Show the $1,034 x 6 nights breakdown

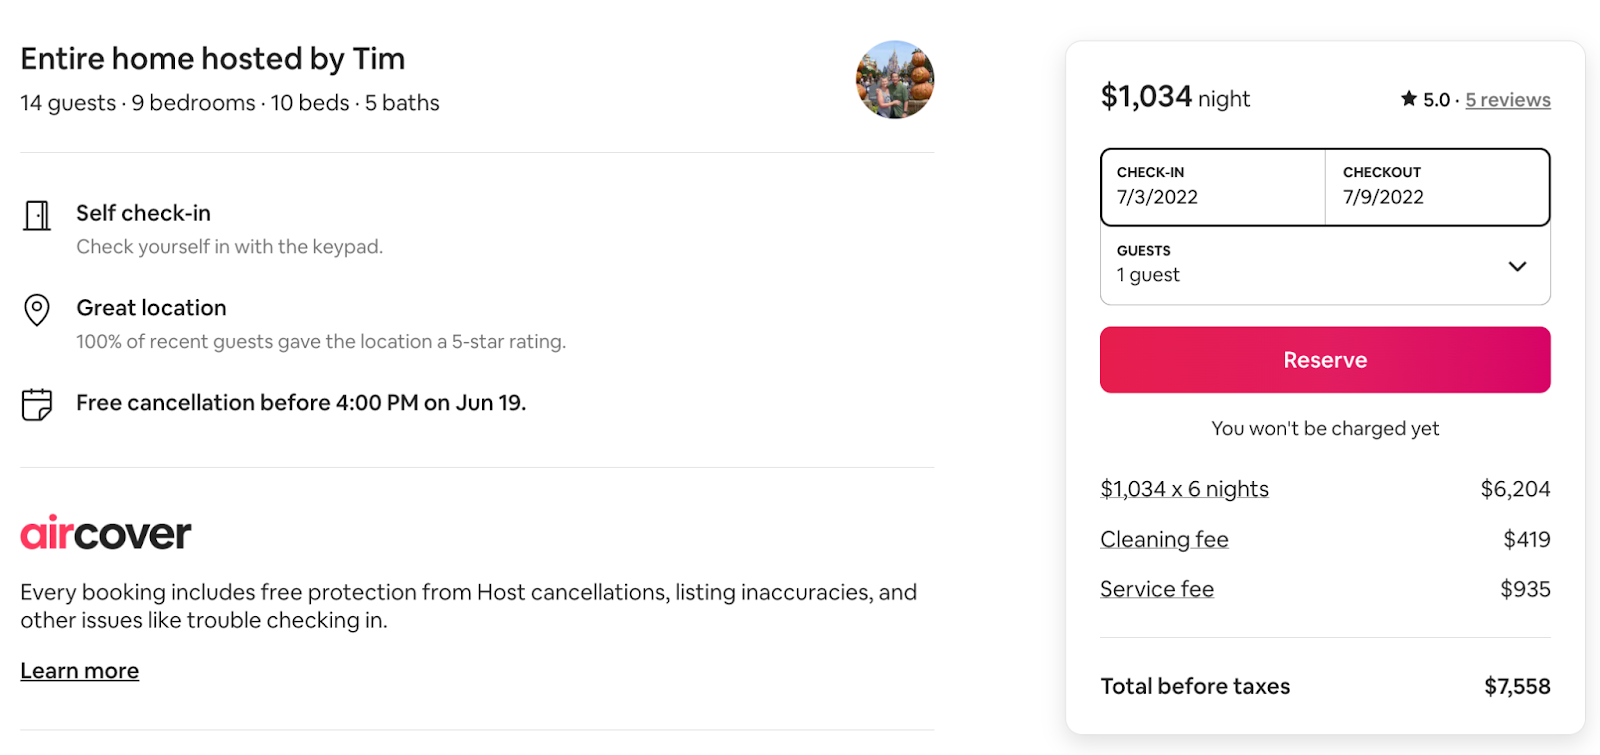(1184, 489)
